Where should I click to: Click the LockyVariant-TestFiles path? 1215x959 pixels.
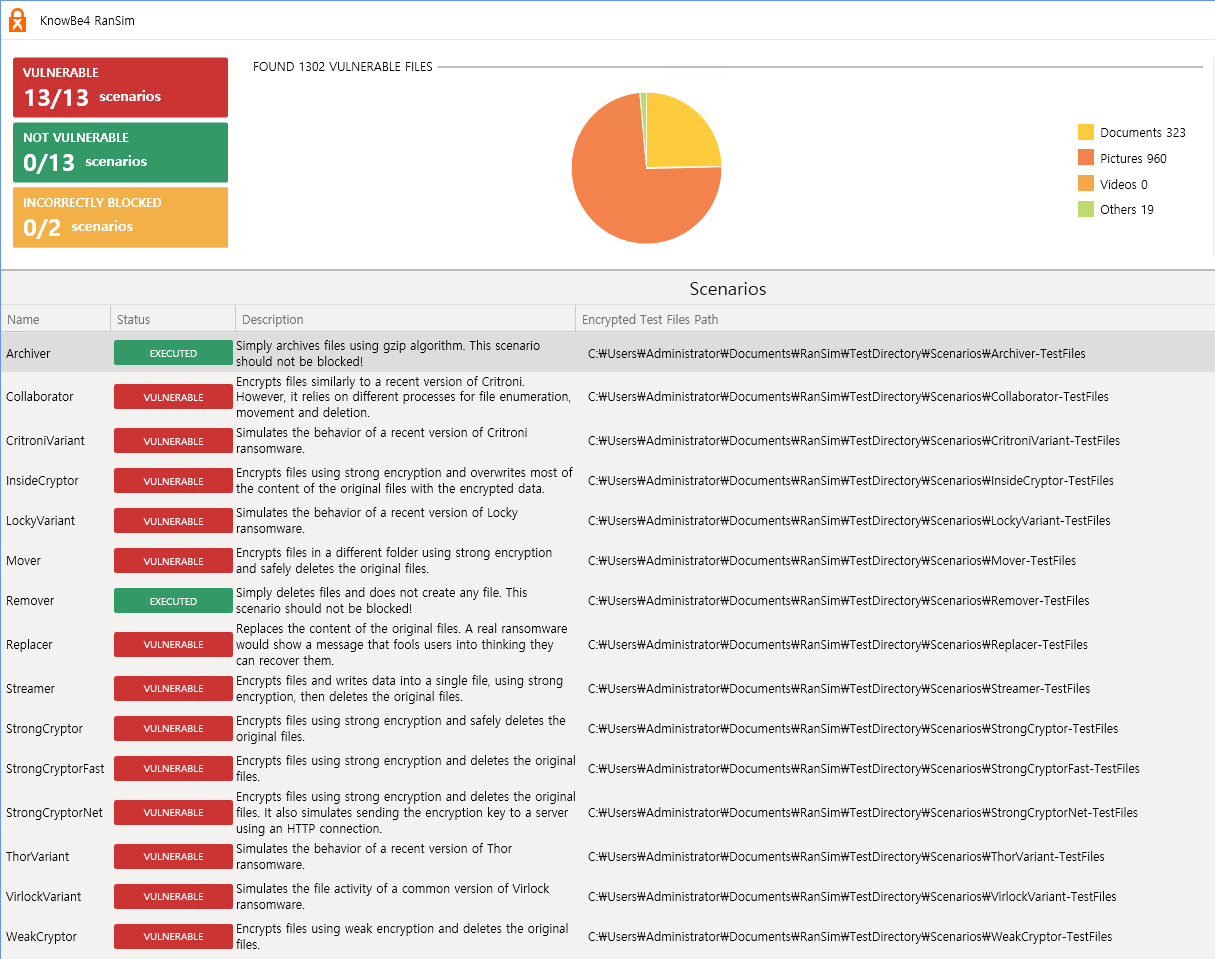[x=849, y=521]
